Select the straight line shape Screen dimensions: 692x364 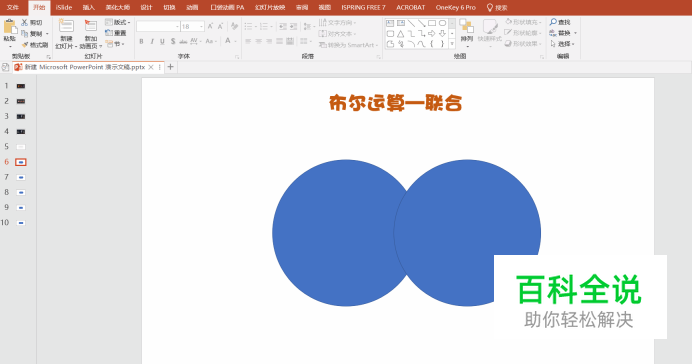tap(411, 23)
